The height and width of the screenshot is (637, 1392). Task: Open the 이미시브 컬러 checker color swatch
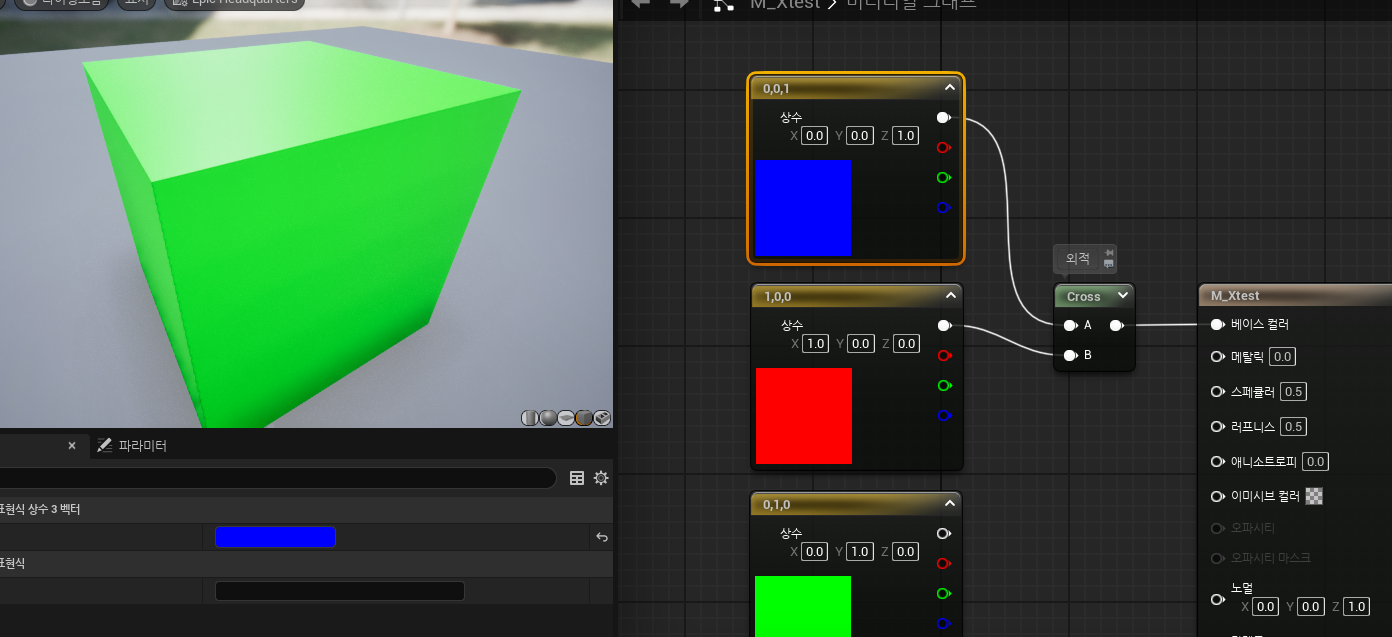point(1314,496)
